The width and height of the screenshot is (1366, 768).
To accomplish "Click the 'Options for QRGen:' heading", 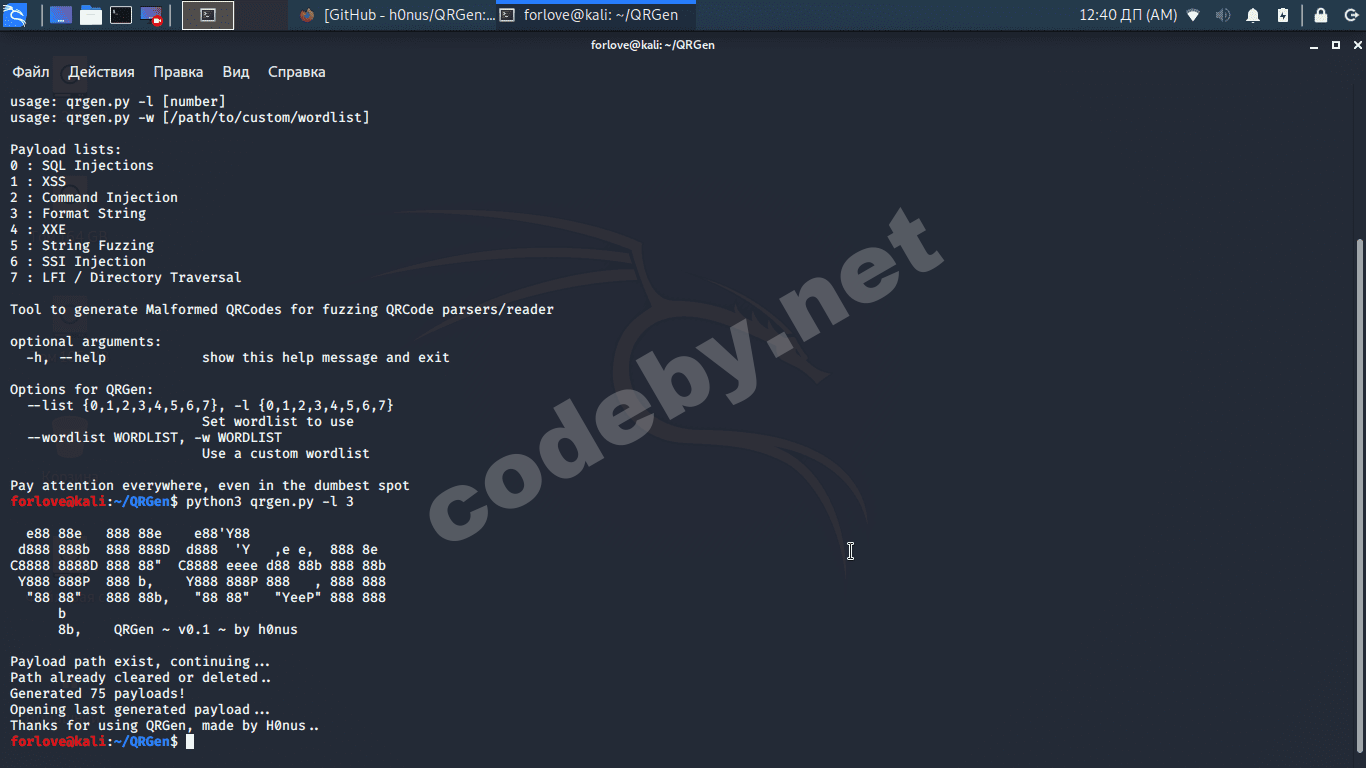I will pyautogui.click(x=82, y=390).
